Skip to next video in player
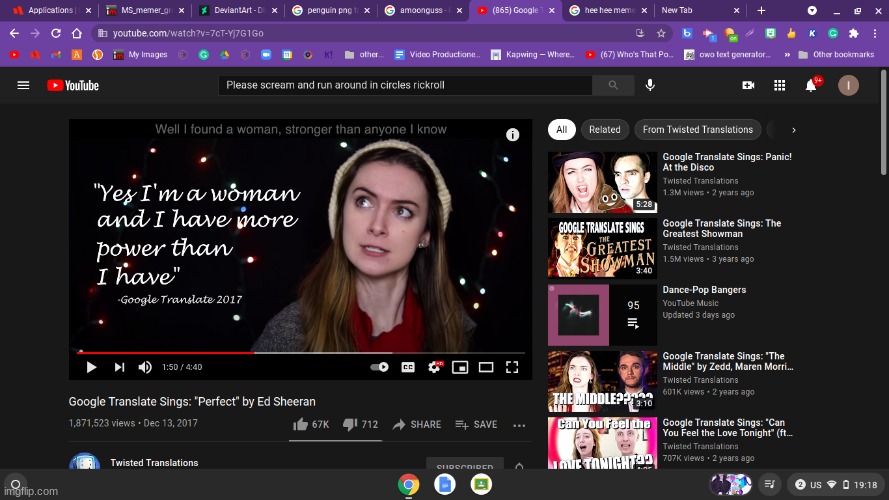This screenshot has width=889, height=500. pyautogui.click(x=119, y=367)
